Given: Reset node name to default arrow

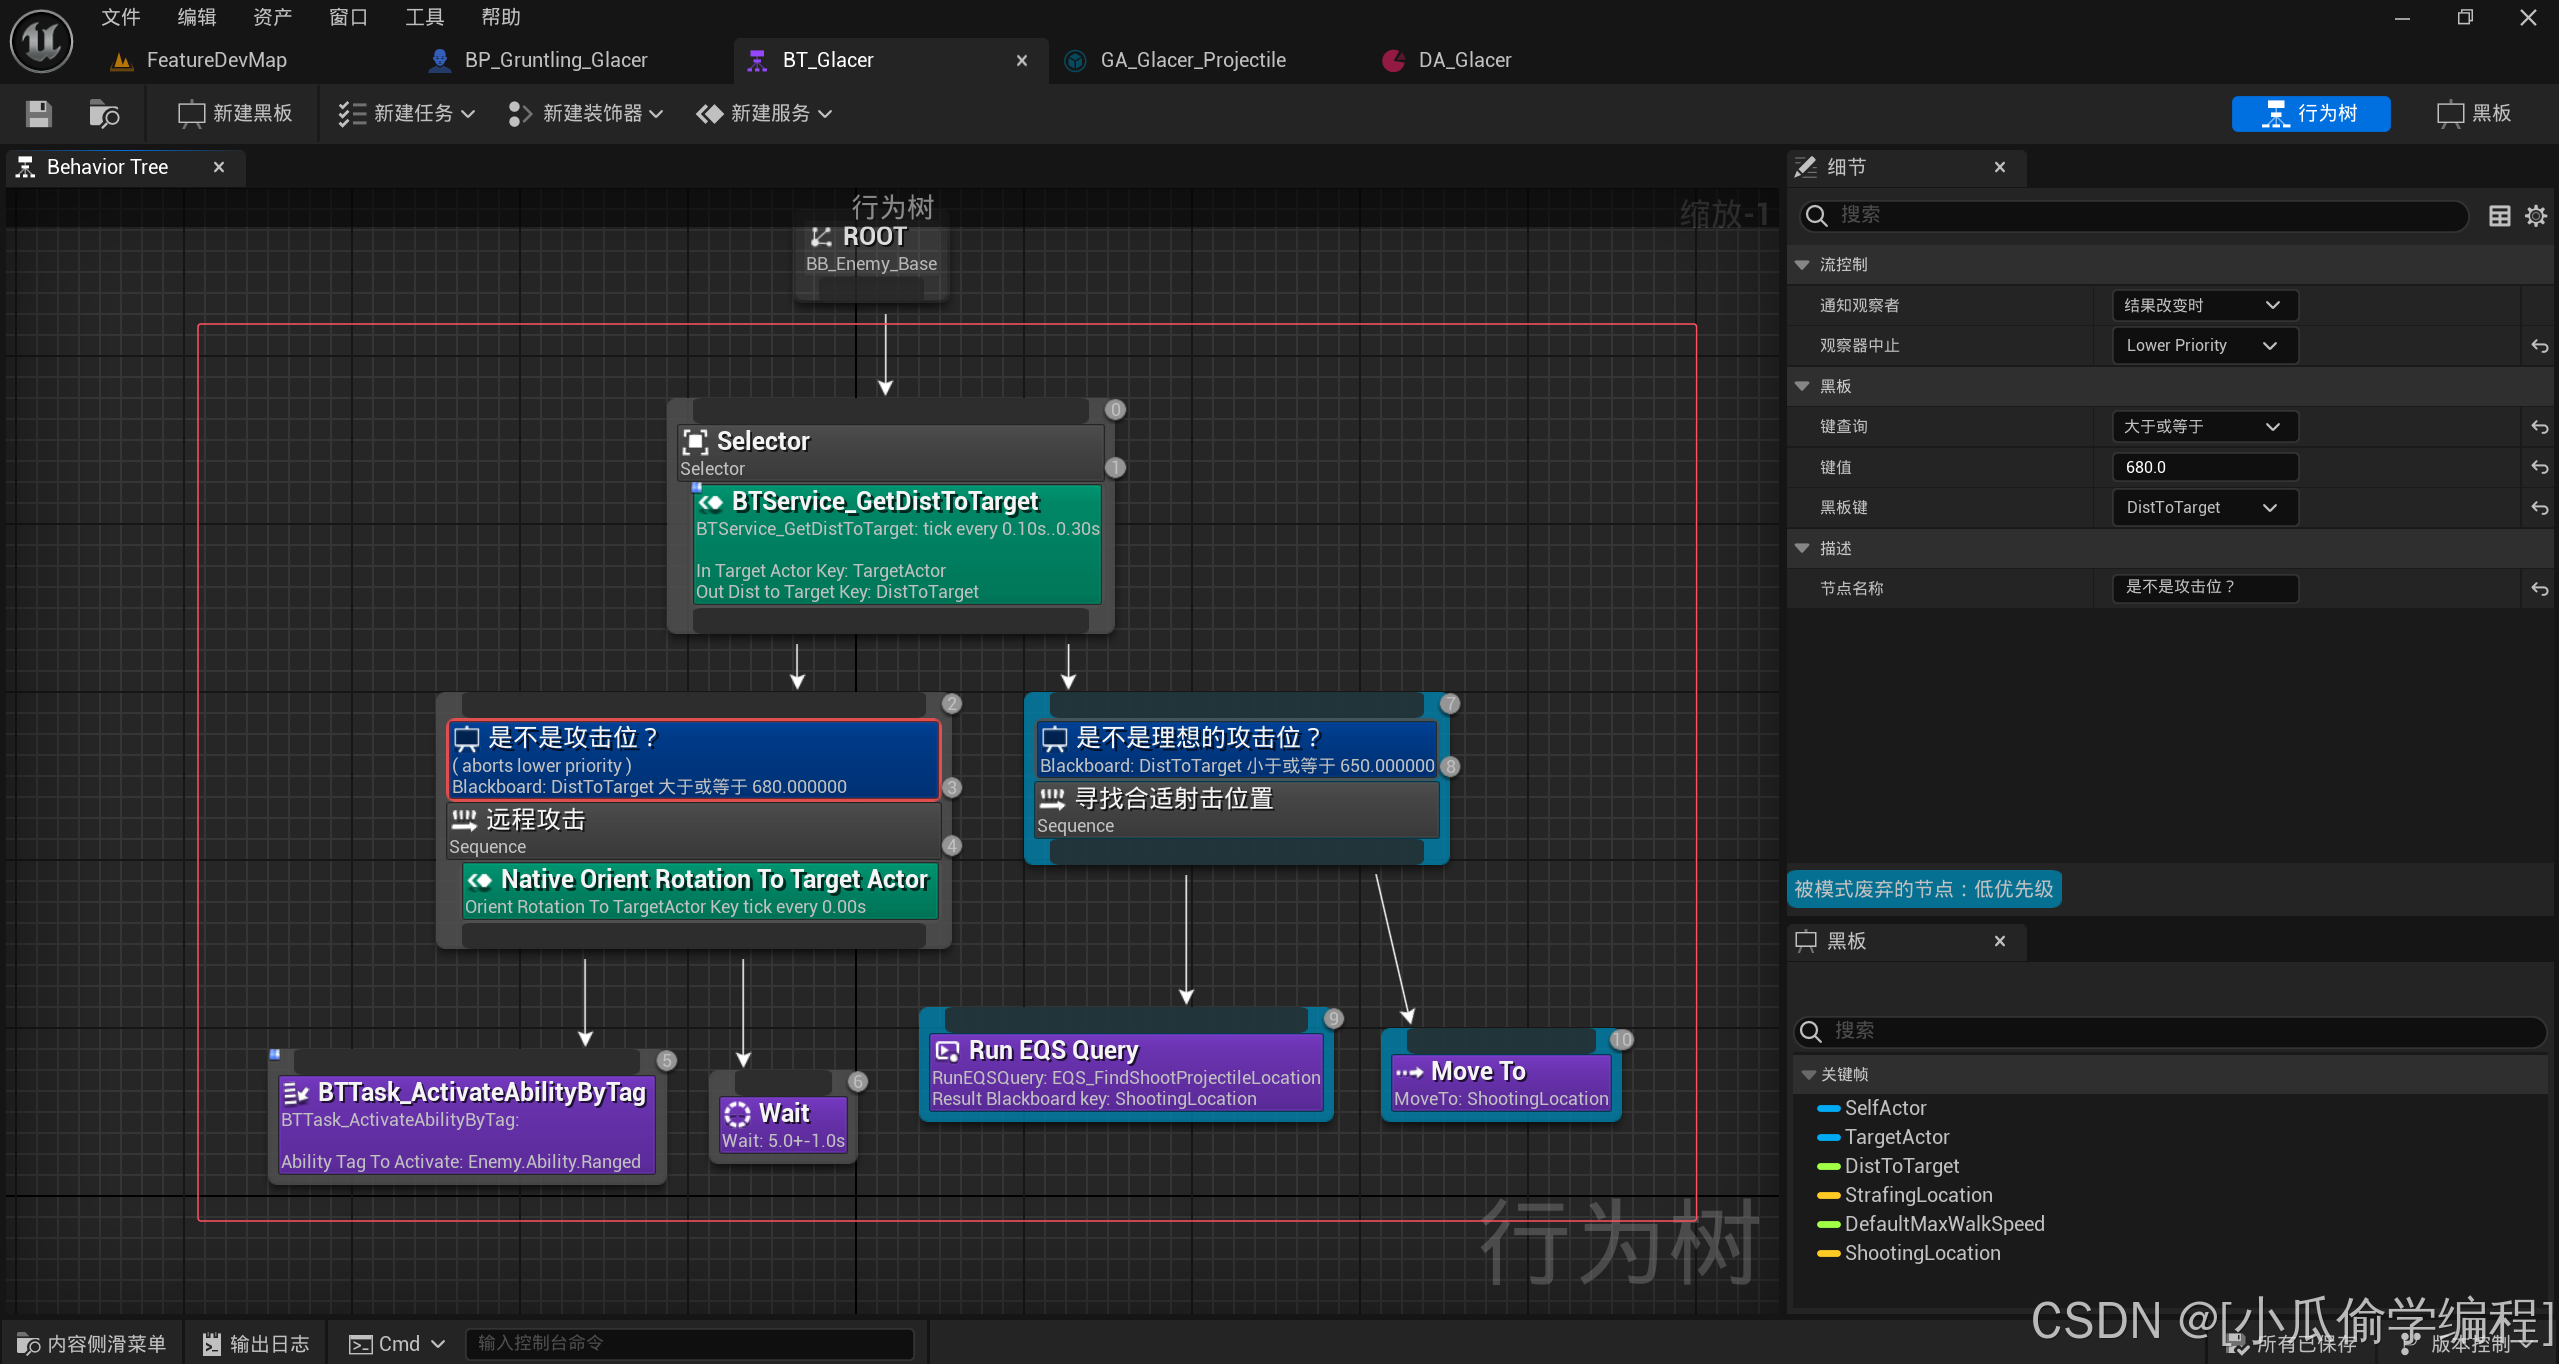Looking at the screenshot, I should pos(2539,589).
